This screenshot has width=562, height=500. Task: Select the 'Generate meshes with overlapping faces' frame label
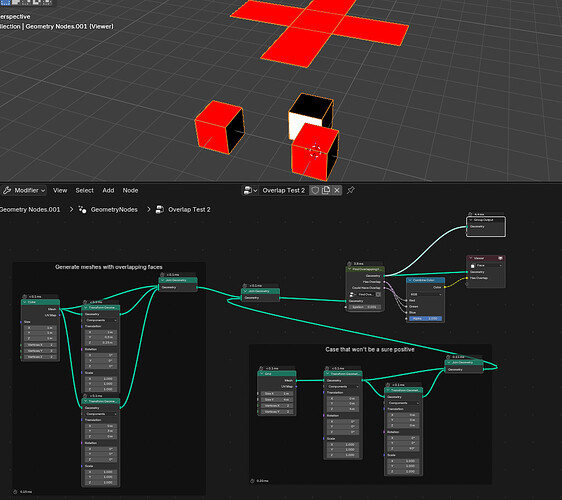tap(109, 267)
